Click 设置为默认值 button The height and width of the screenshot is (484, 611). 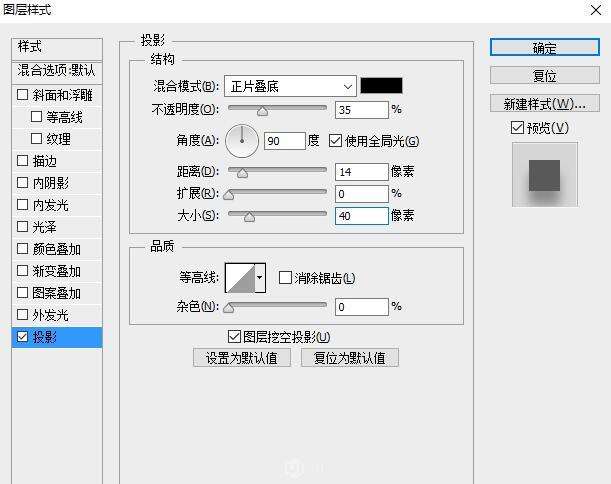click(x=242, y=358)
